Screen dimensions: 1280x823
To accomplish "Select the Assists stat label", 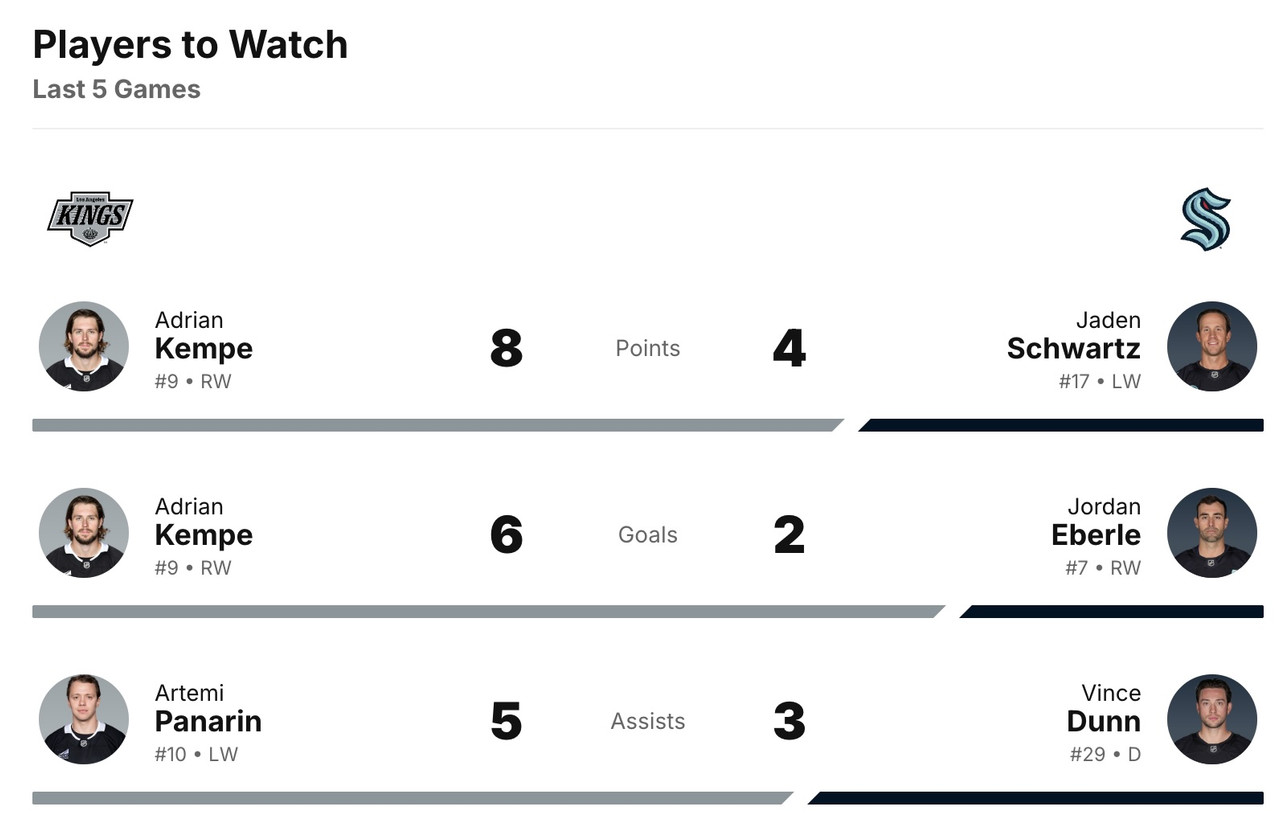I will click(x=648, y=721).
